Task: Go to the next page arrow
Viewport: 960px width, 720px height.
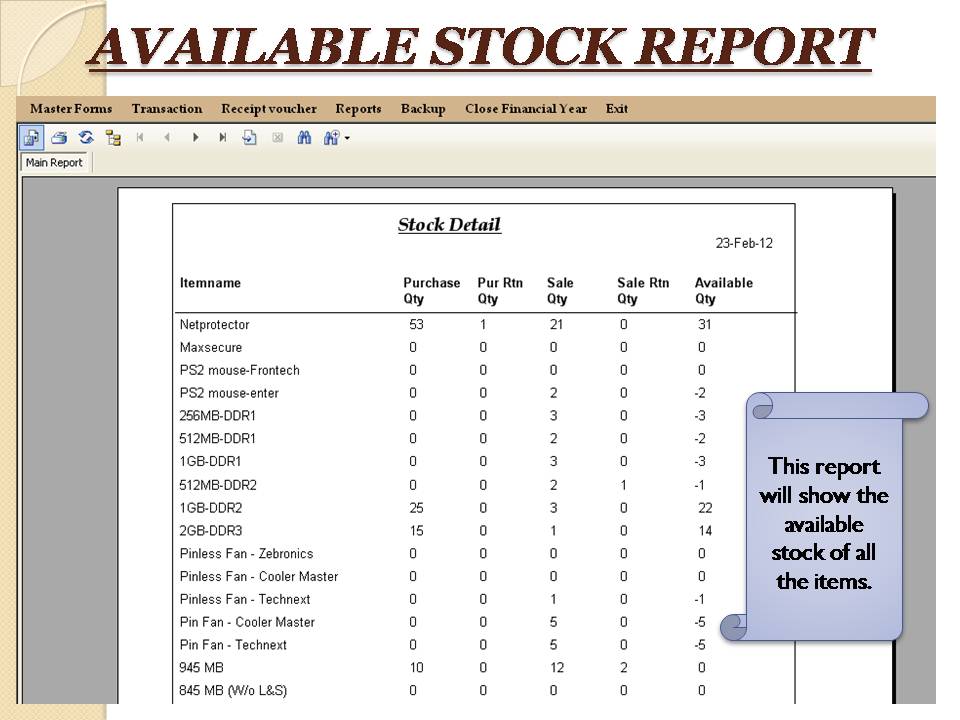Action: pos(195,138)
